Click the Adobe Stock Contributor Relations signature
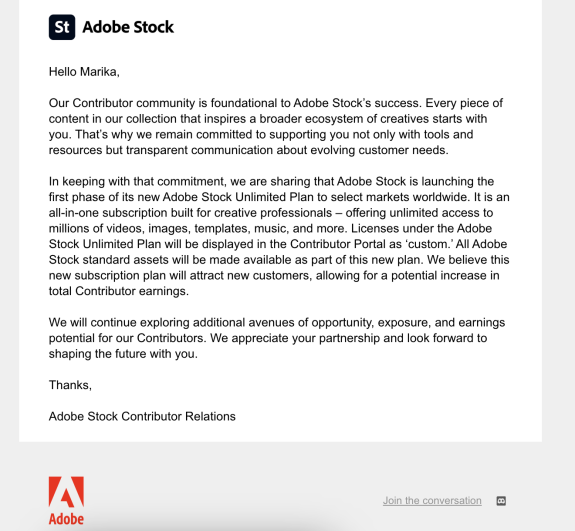This screenshot has height=531, width=575. [x=142, y=417]
